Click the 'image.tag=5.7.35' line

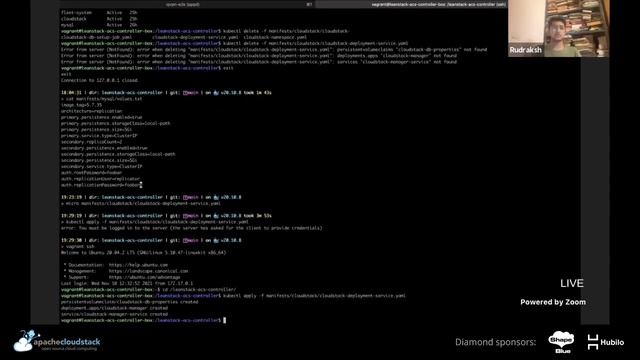[81, 105]
